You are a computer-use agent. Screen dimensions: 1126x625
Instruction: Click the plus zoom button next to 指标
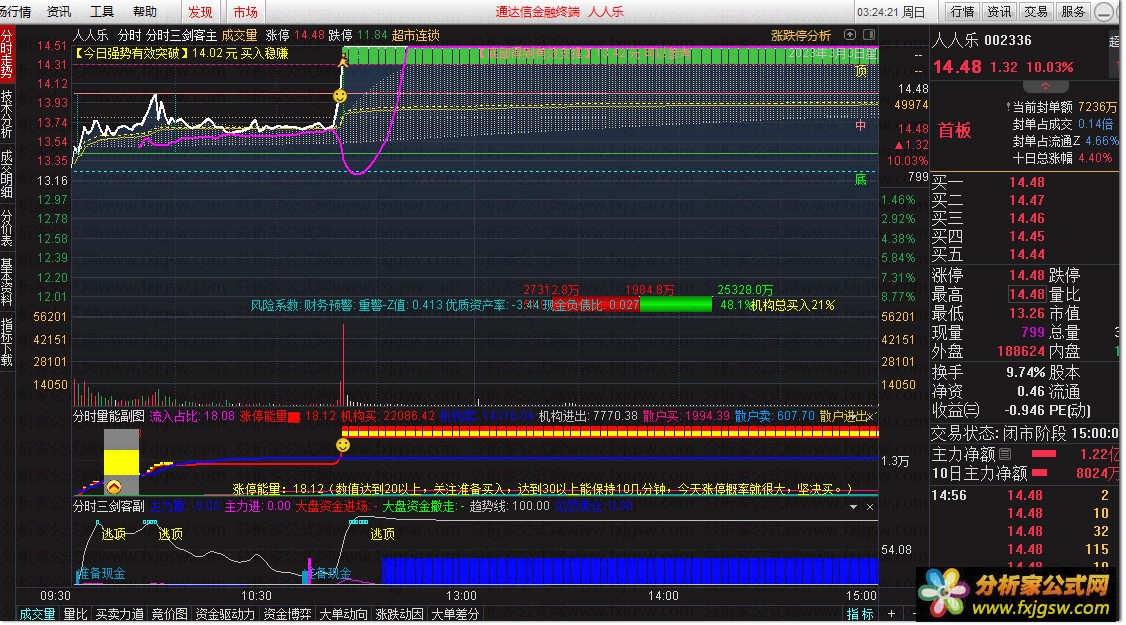click(892, 614)
